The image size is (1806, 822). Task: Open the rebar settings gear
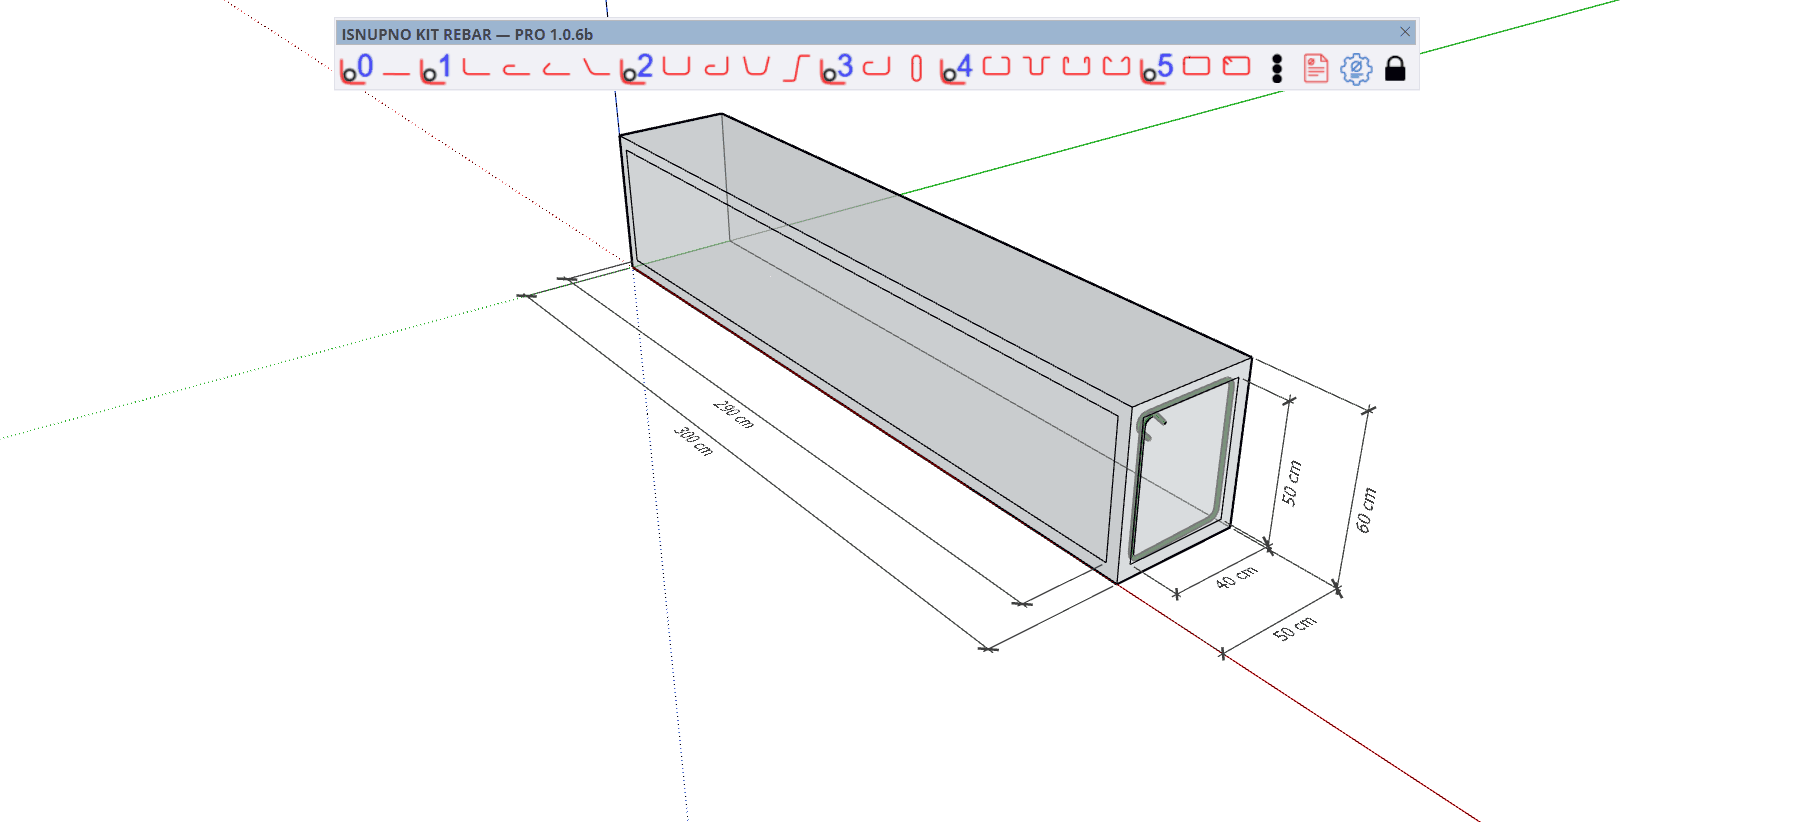(x=1356, y=68)
